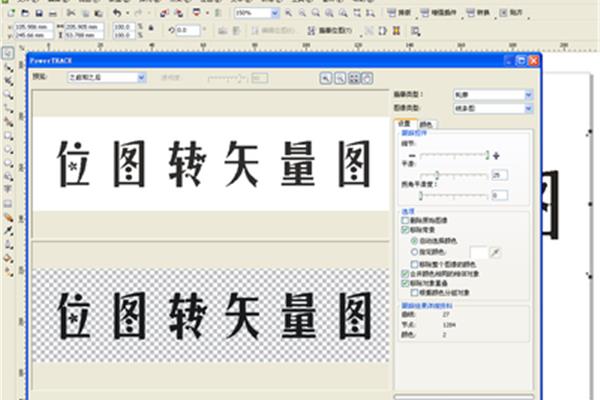Click the trace bitmap button in property bar
This screenshot has width=600, height=400.
pos(329,31)
